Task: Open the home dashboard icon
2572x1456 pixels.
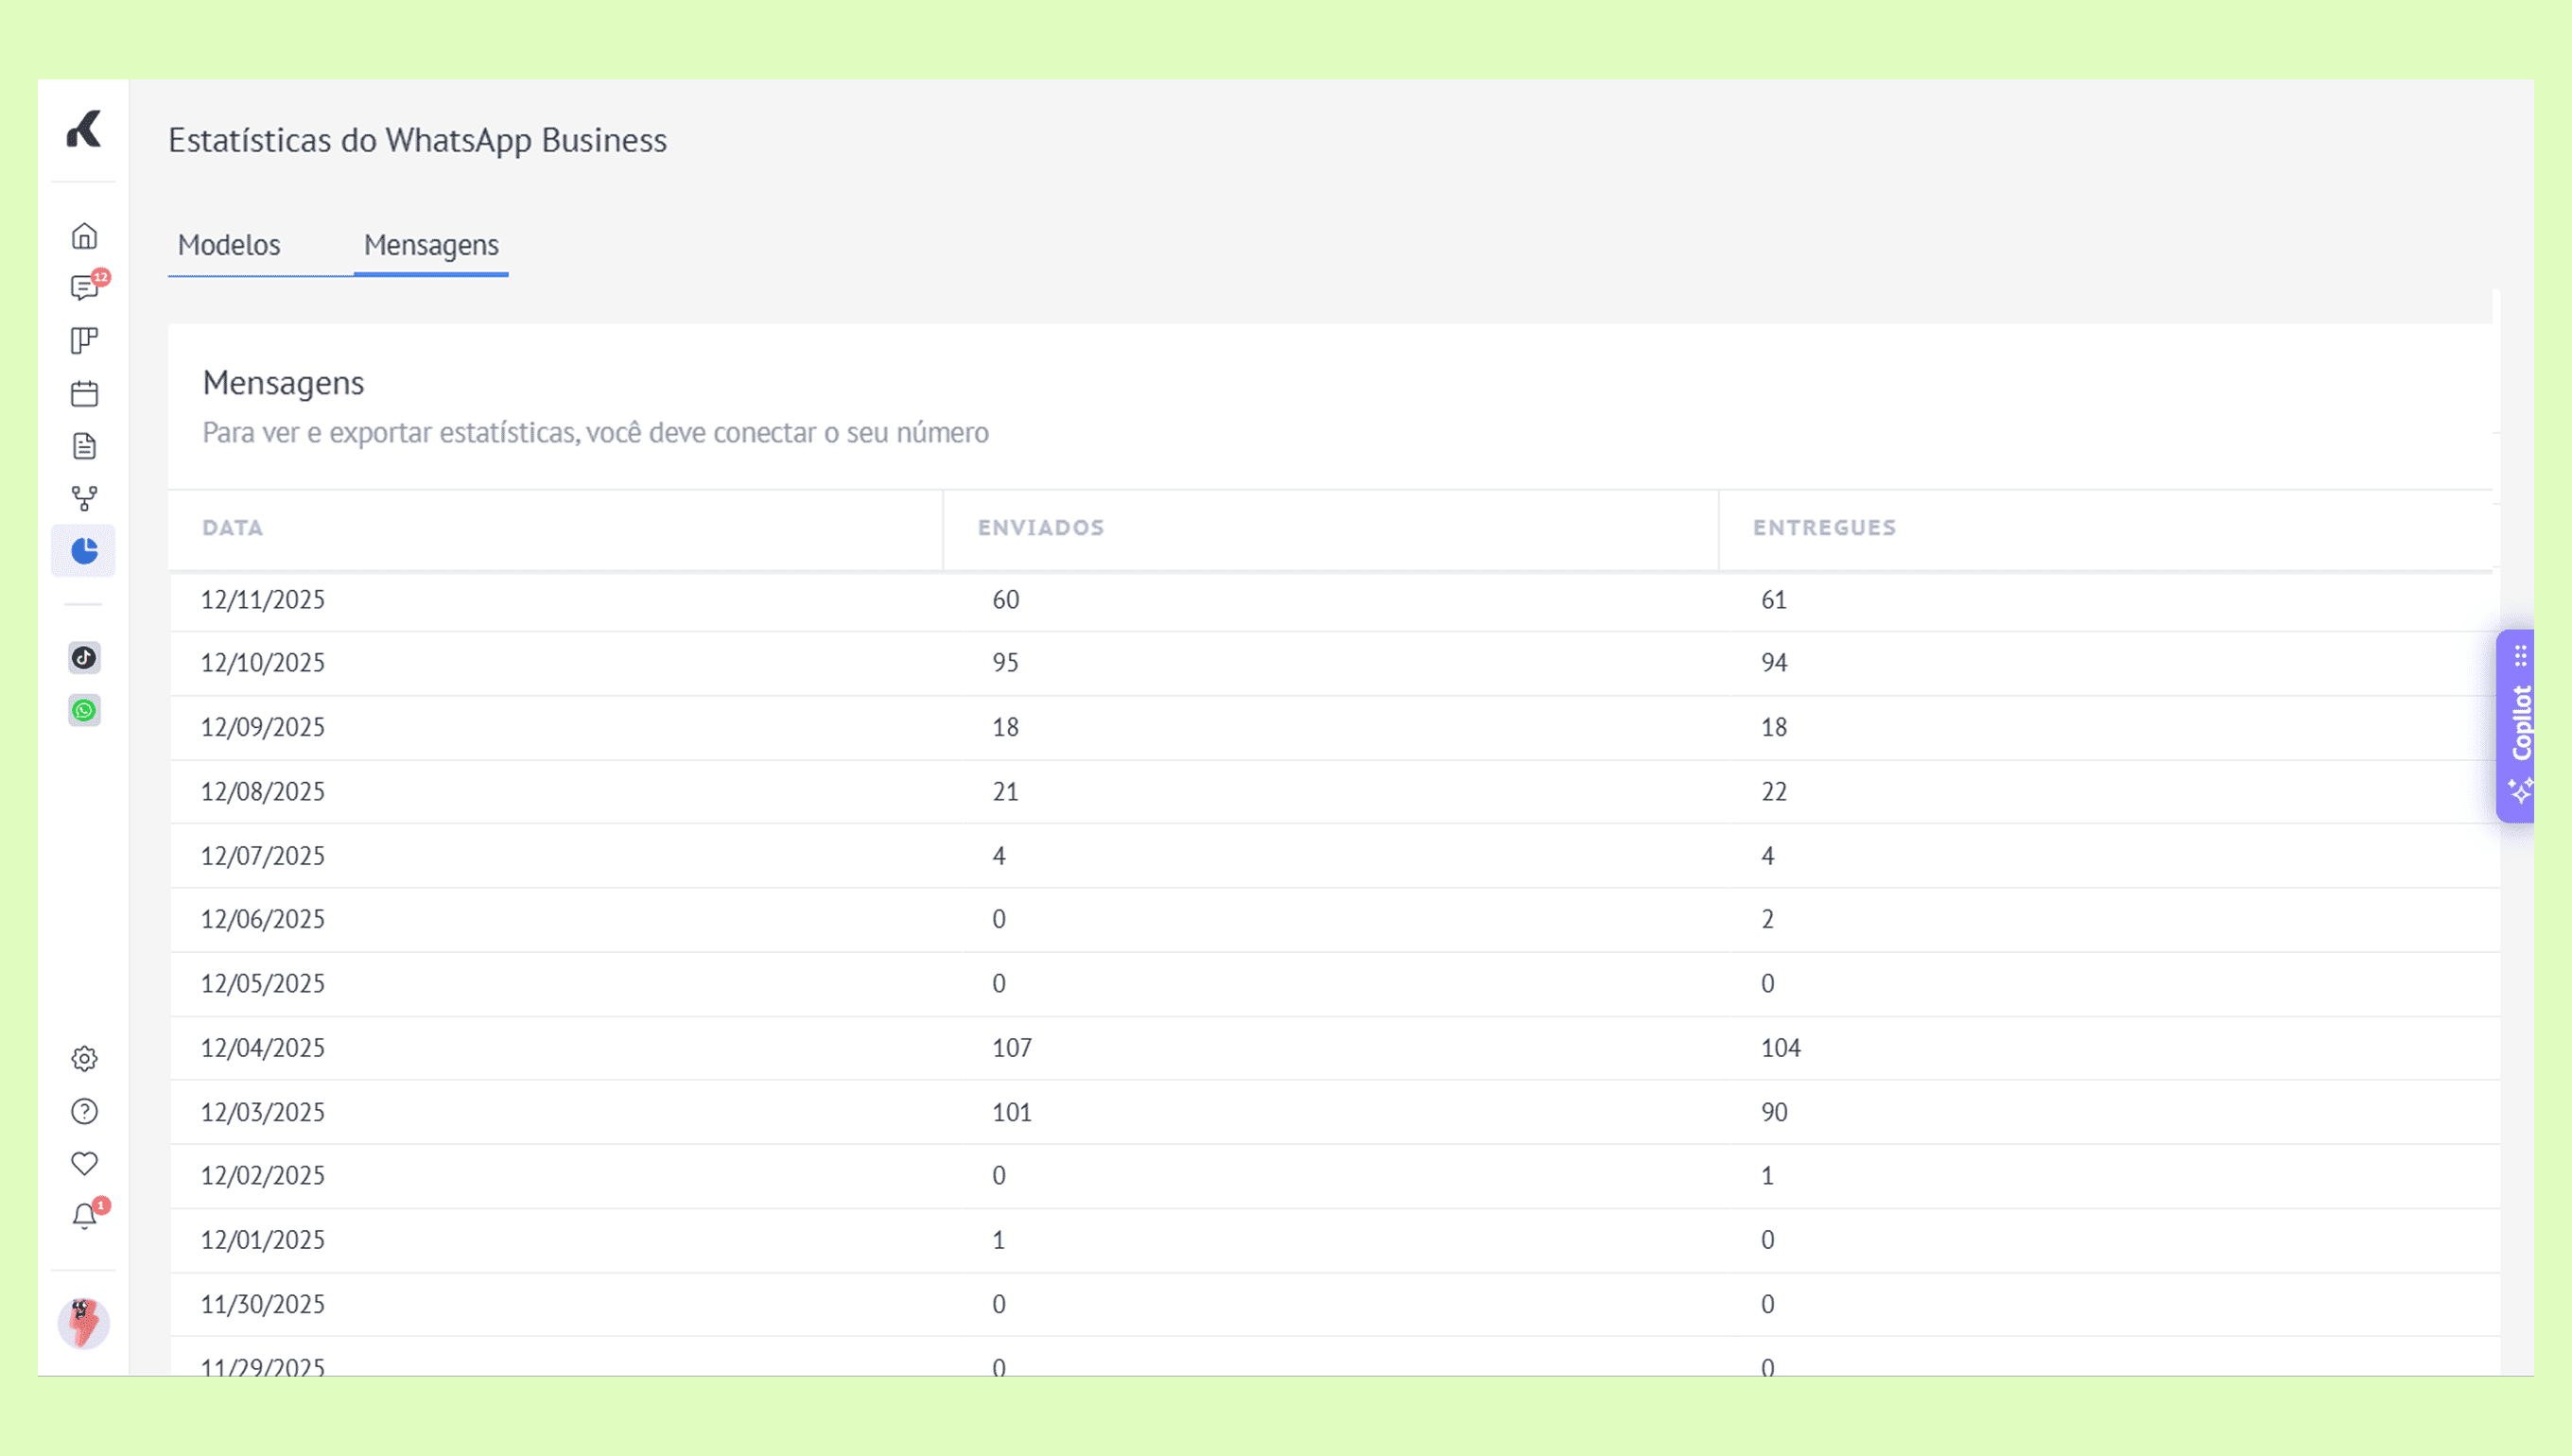Action: point(84,236)
